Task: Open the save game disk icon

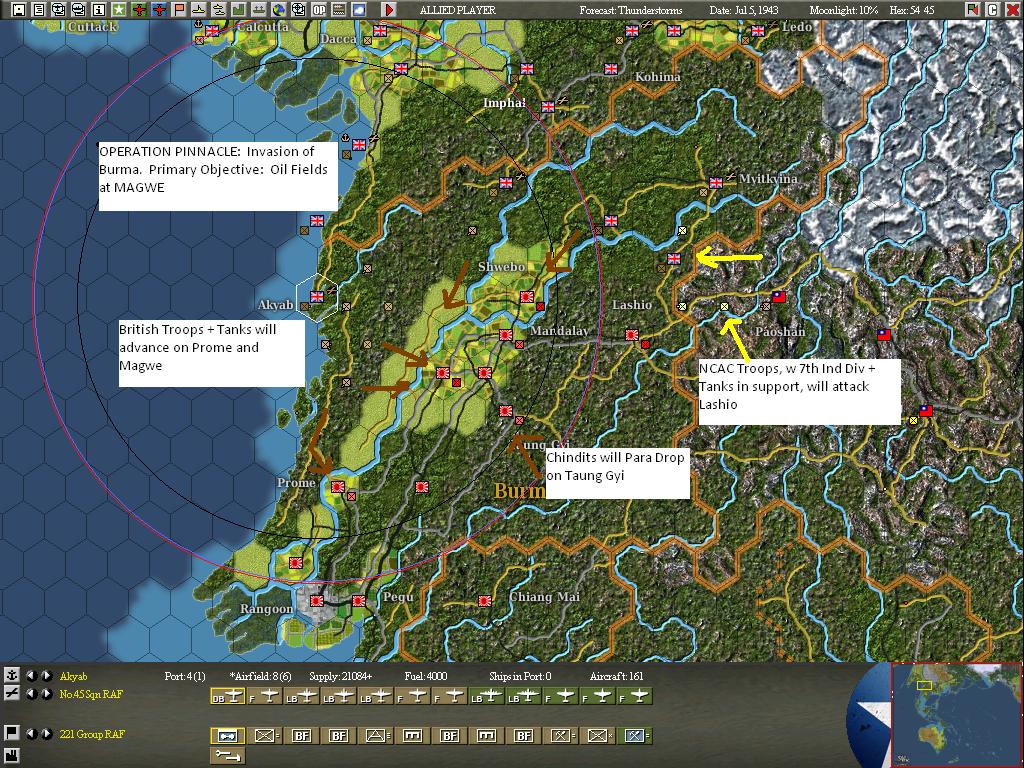Action: point(19,10)
